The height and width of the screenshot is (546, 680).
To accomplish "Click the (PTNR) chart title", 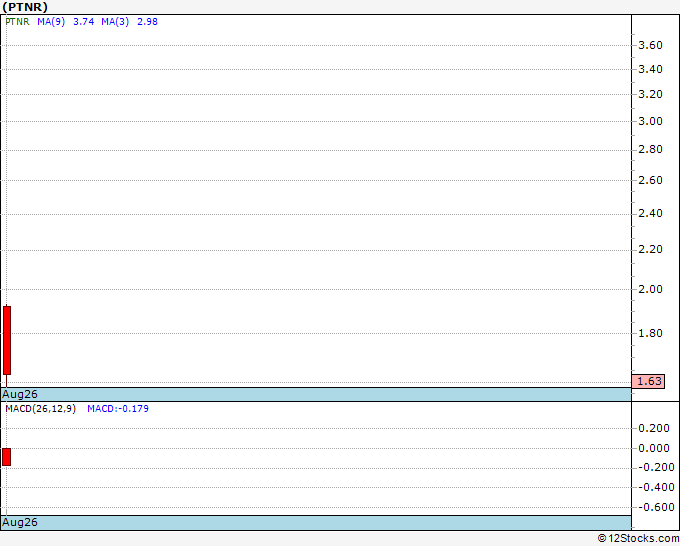I will 25,7.
